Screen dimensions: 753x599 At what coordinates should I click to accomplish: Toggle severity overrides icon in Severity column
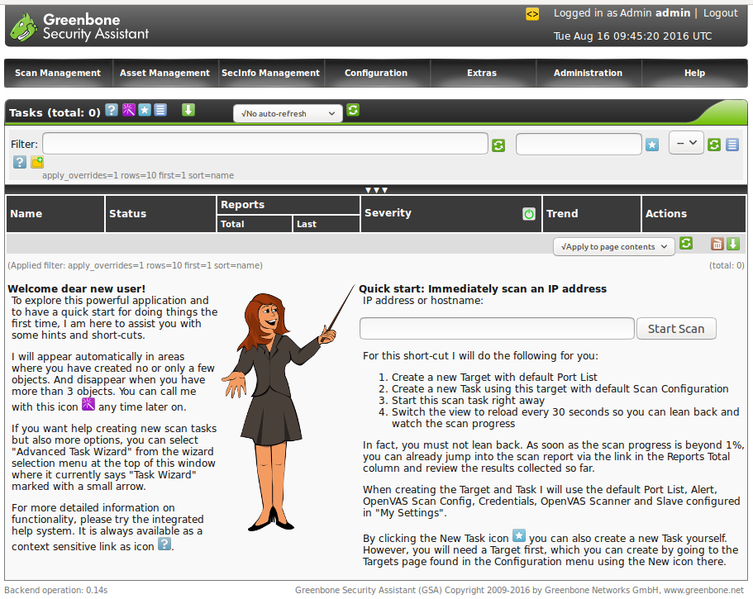pyautogui.click(x=528, y=214)
